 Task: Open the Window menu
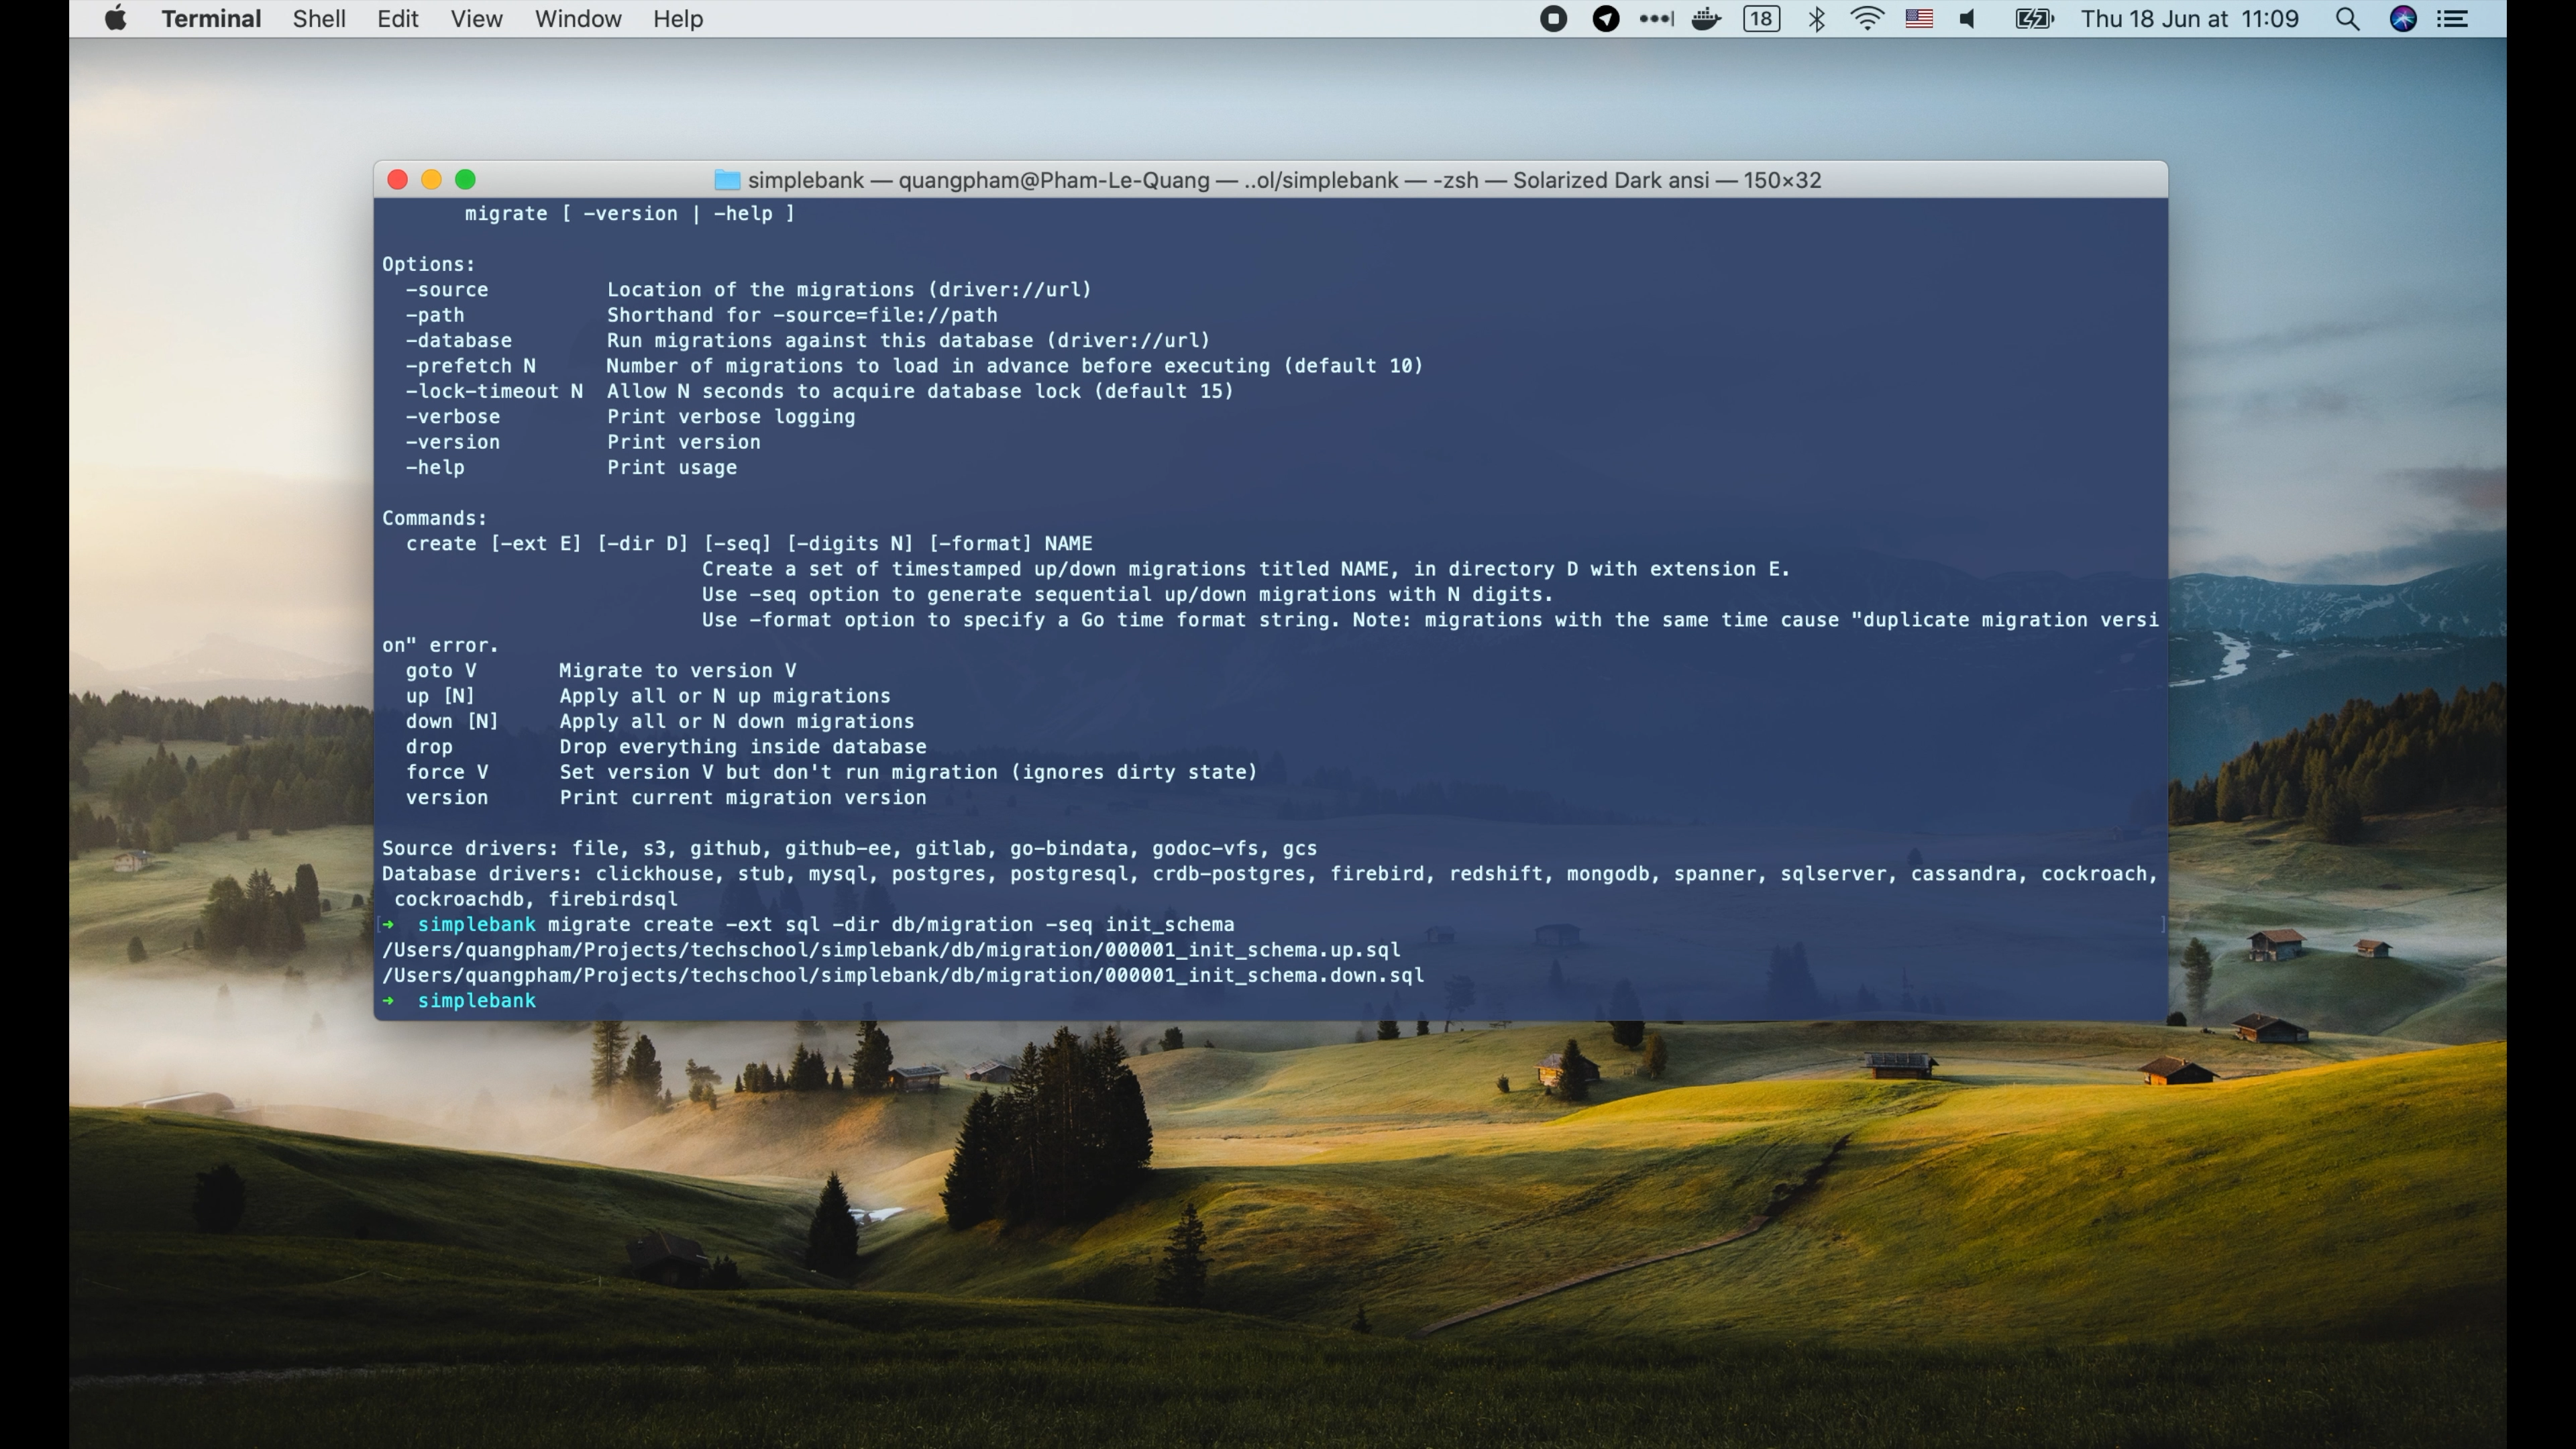tap(578, 19)
